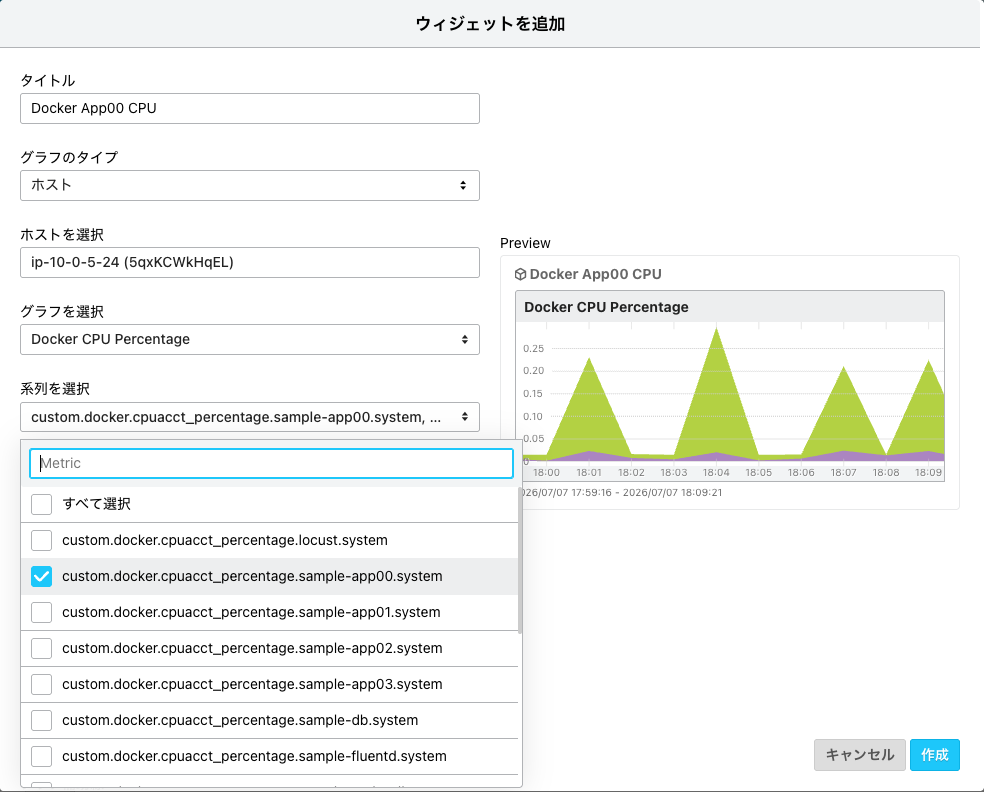Image resolution: width=984 pixels, height=792 pixels.
Task: Collapse the series selection dropdown
Action: (x=250, y=417)
